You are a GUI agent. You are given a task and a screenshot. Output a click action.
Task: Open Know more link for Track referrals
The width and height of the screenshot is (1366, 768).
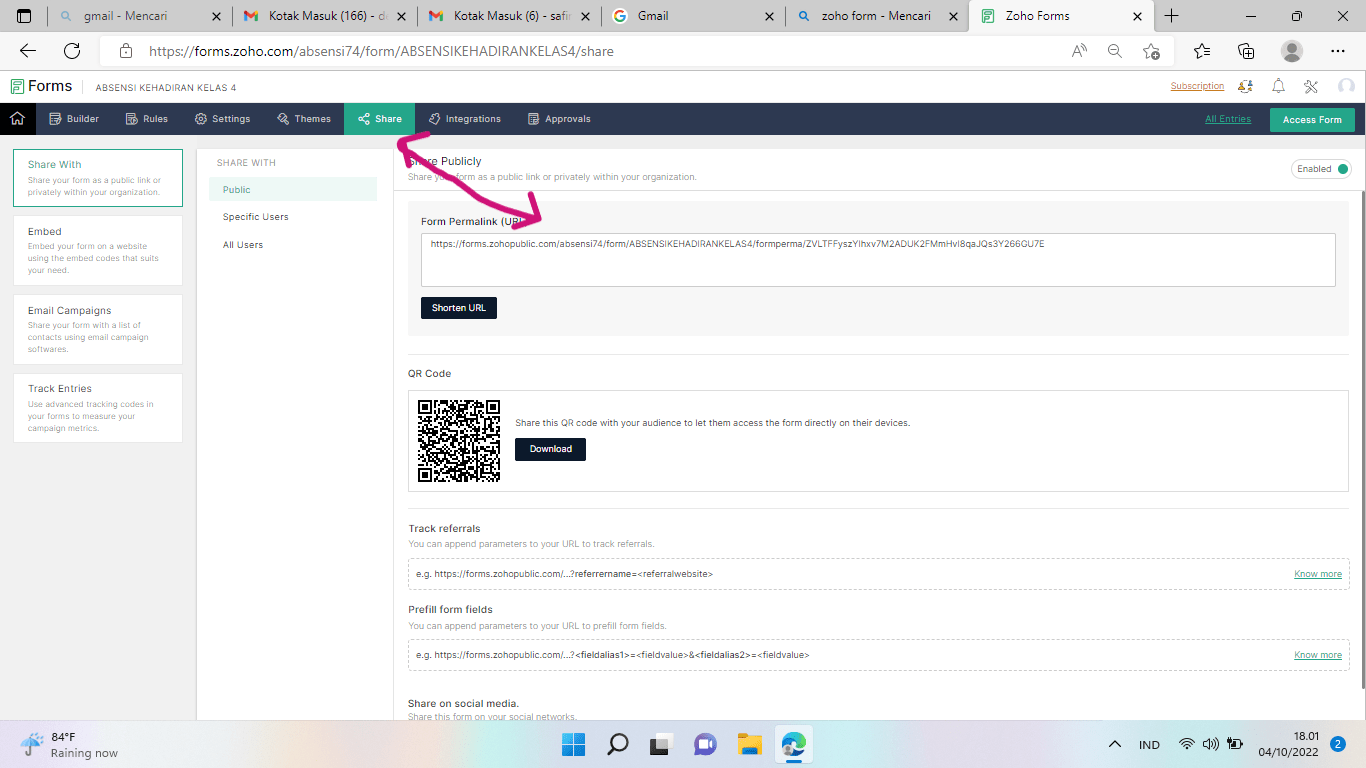[x=1318, y=574]
